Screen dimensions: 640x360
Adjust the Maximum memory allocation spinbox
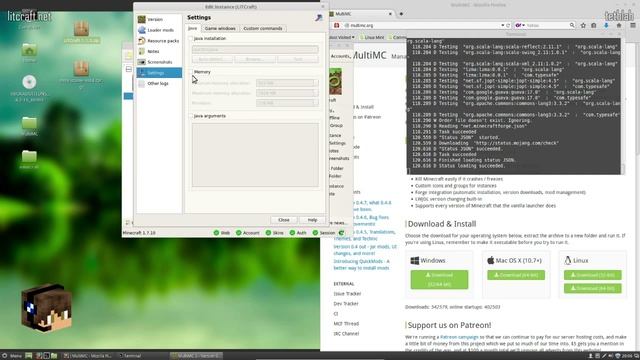287,93
